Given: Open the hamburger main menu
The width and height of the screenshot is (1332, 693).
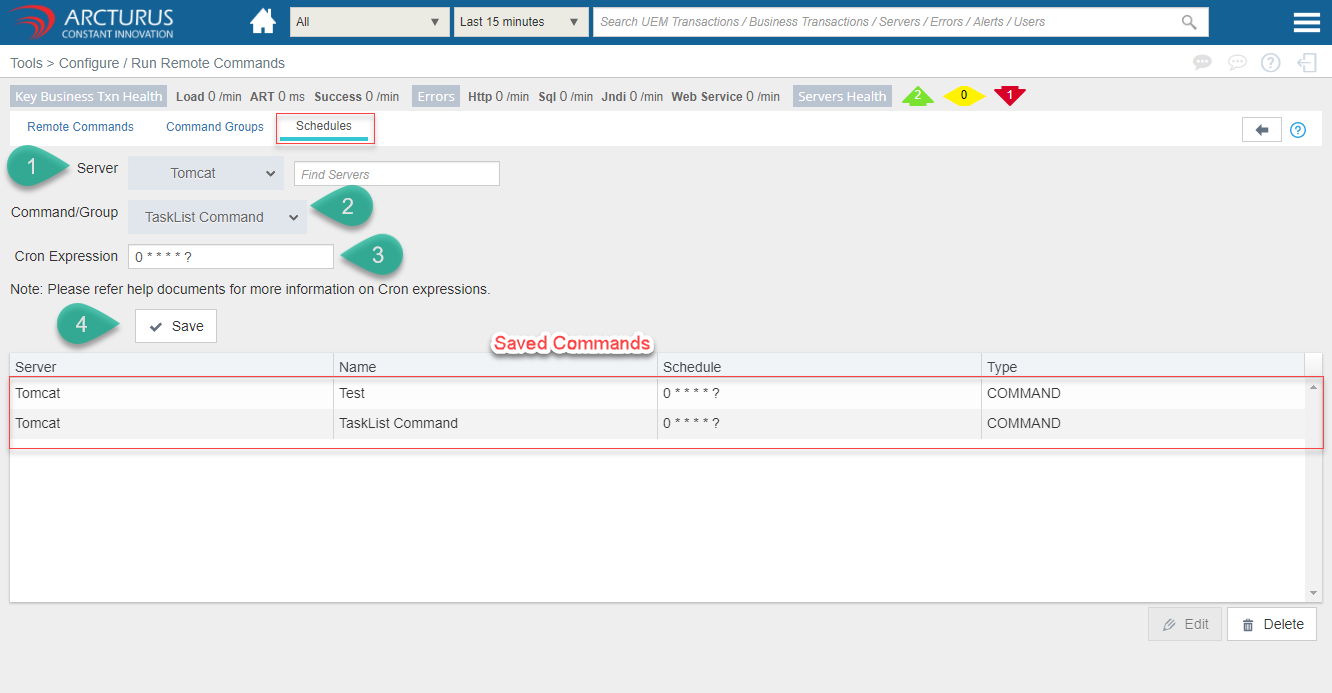Looking at the screenshot, I should point(1306,23).
